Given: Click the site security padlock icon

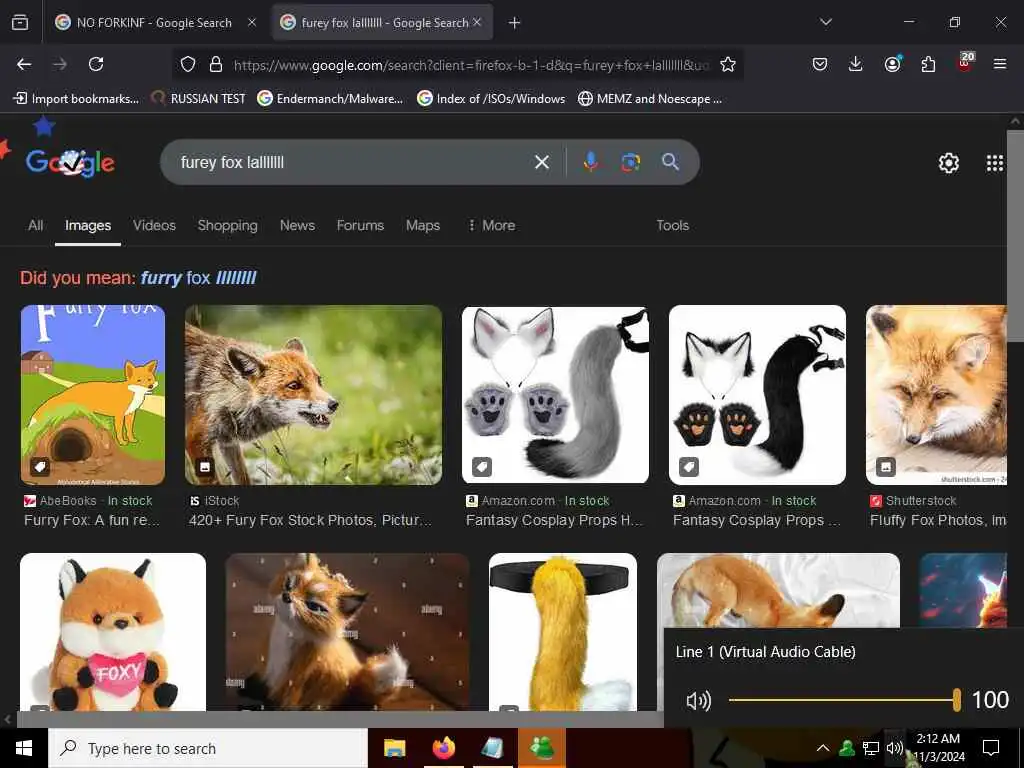Looking at the screenshot, I should click(216, 65).
